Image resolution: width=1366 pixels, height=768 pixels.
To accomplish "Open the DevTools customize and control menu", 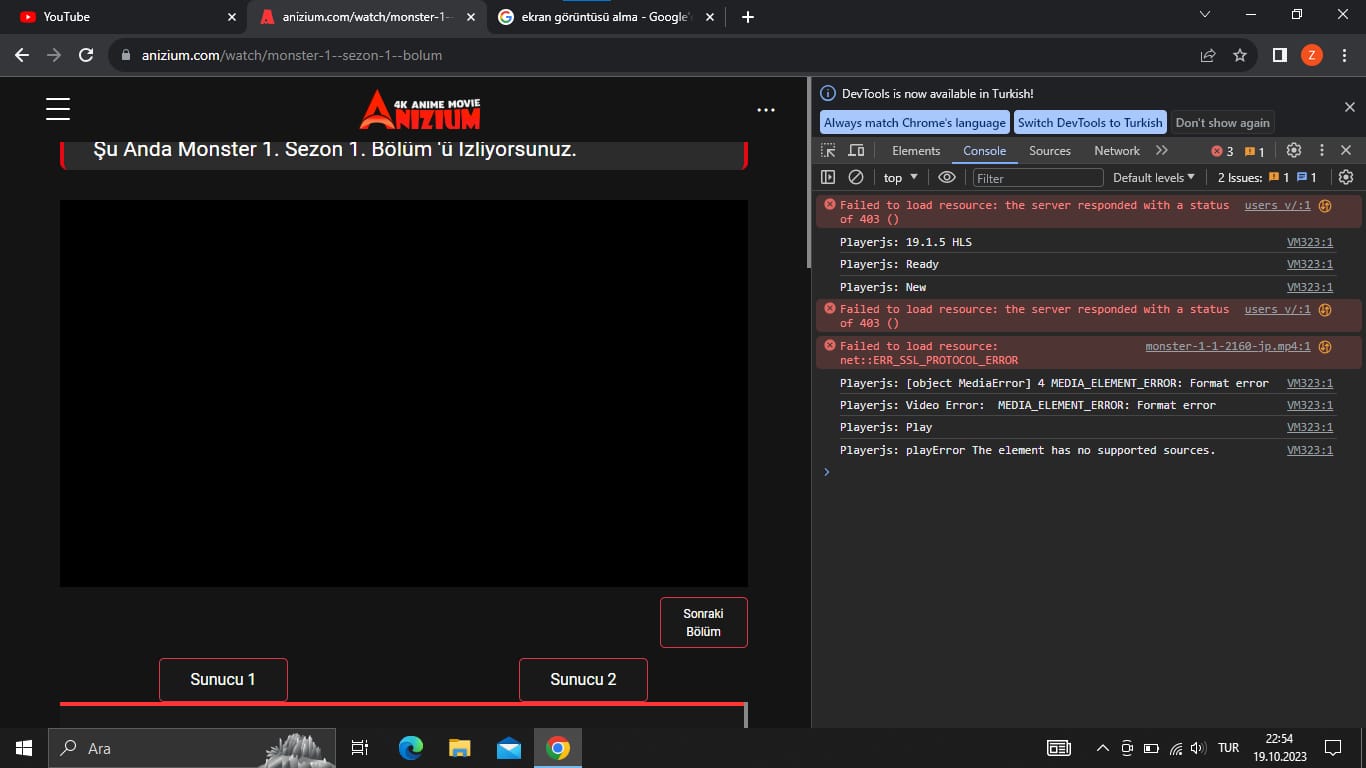I will (x=1321, y=150).
